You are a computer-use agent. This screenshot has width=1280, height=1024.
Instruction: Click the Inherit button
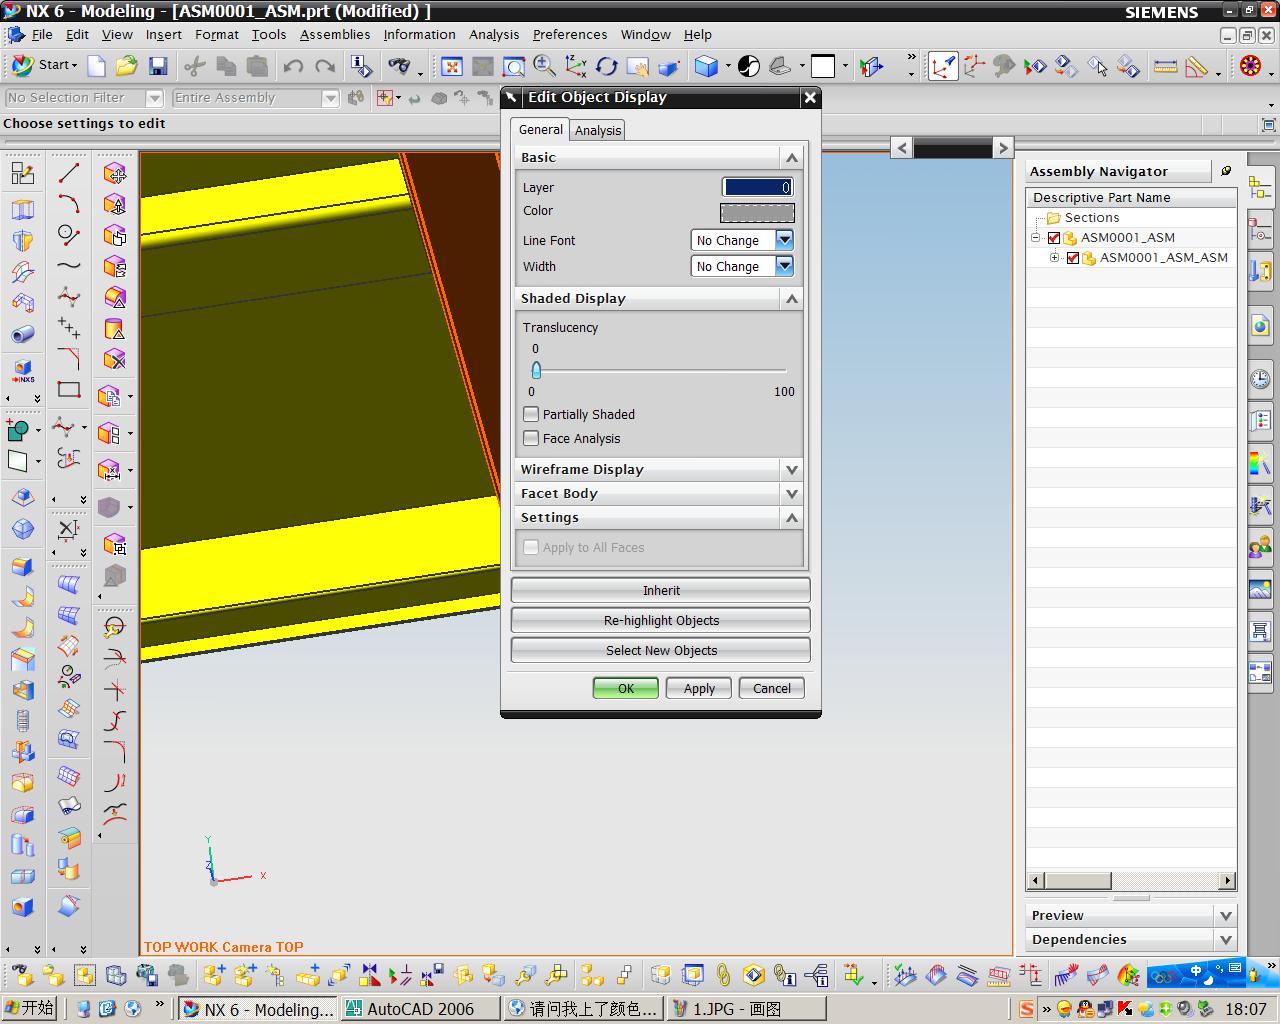coord(661,590)
